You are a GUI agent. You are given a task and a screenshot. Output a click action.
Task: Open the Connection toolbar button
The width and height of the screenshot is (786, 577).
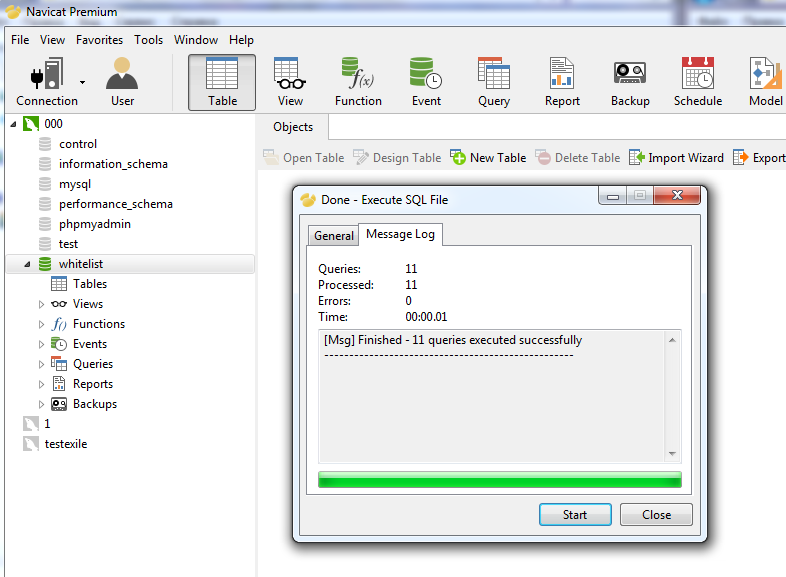[x=47, y=82]
